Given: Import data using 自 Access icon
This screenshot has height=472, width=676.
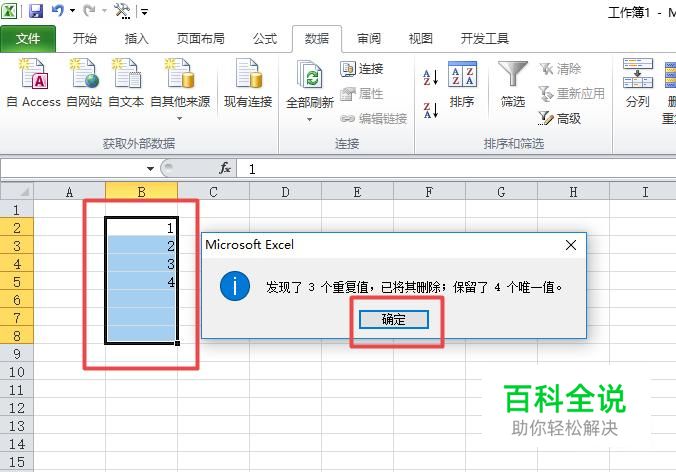Looking at the screenshot, I should click(34, 83).
